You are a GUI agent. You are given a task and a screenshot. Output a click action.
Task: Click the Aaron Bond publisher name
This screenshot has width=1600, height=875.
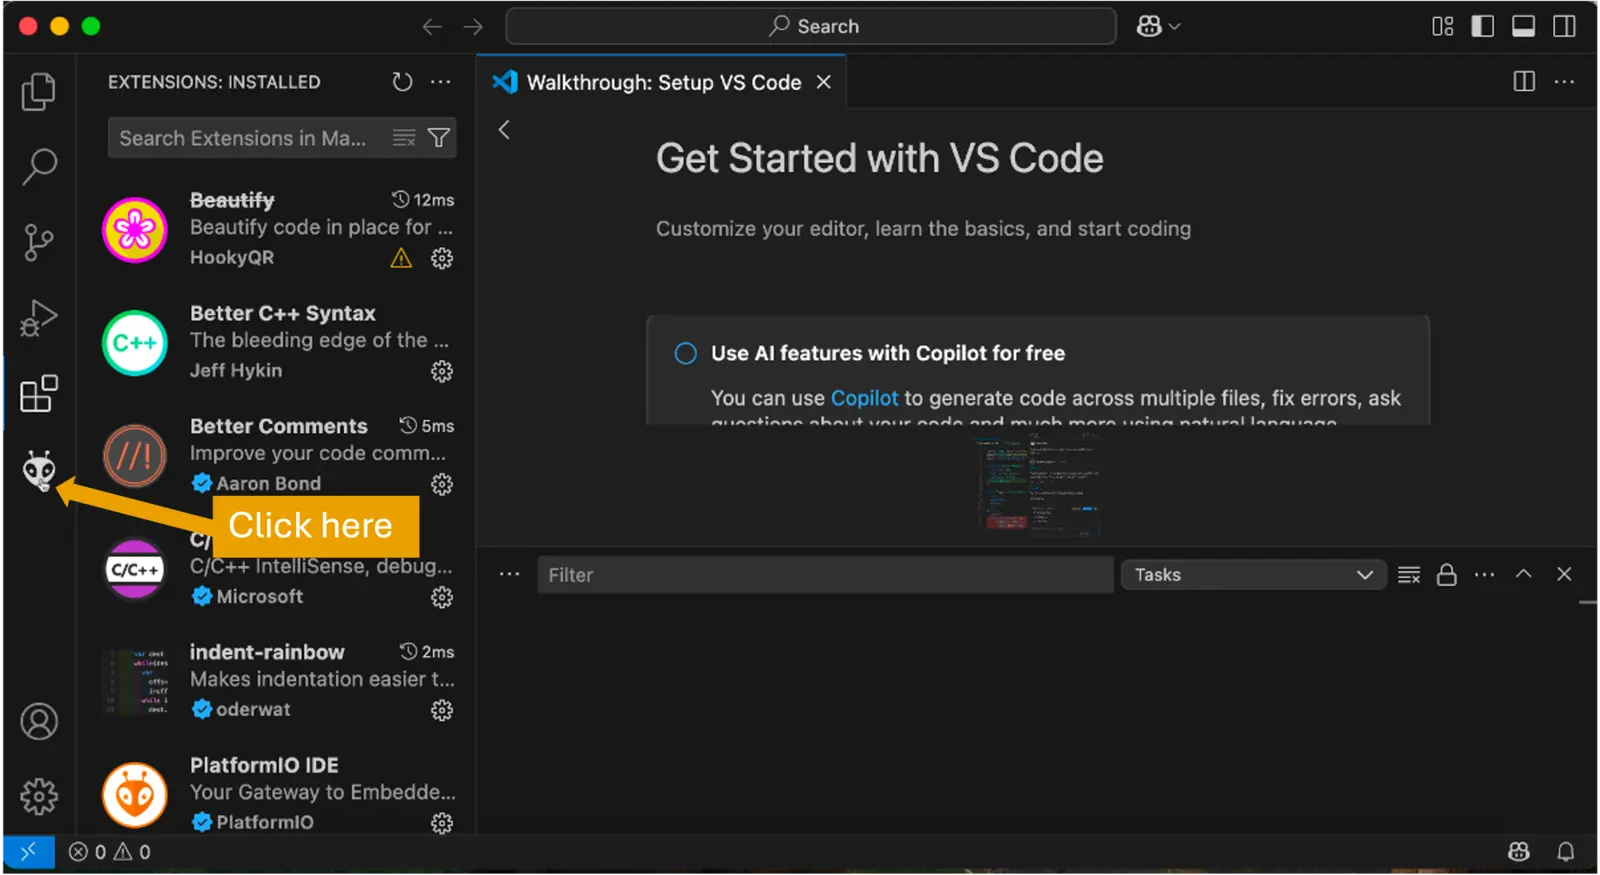(268, 484)
